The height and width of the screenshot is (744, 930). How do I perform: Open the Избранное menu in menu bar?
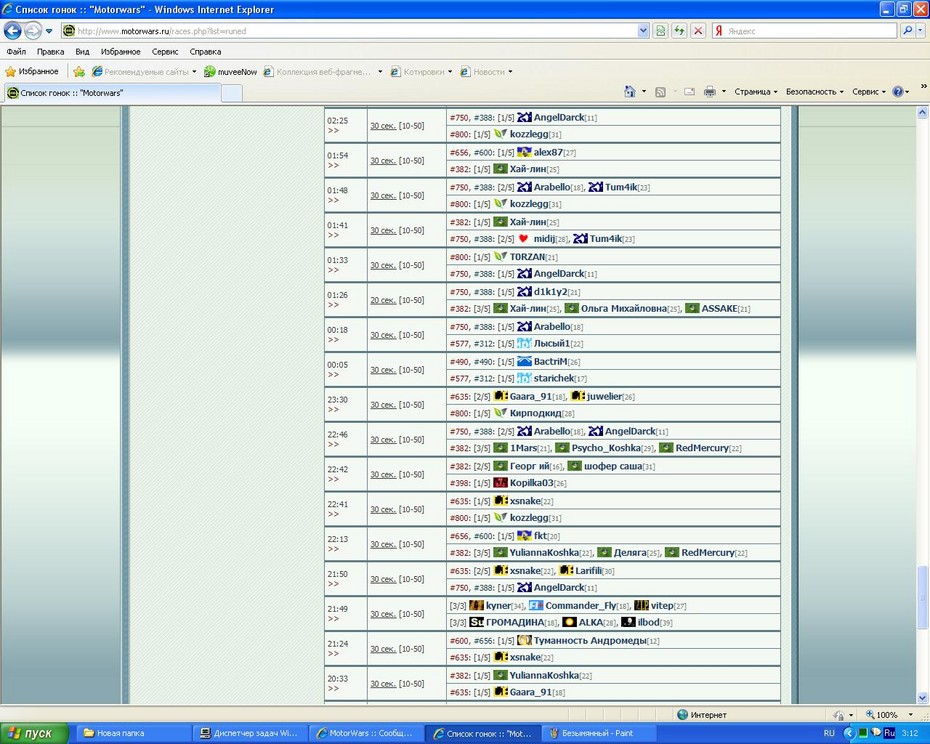120,52
